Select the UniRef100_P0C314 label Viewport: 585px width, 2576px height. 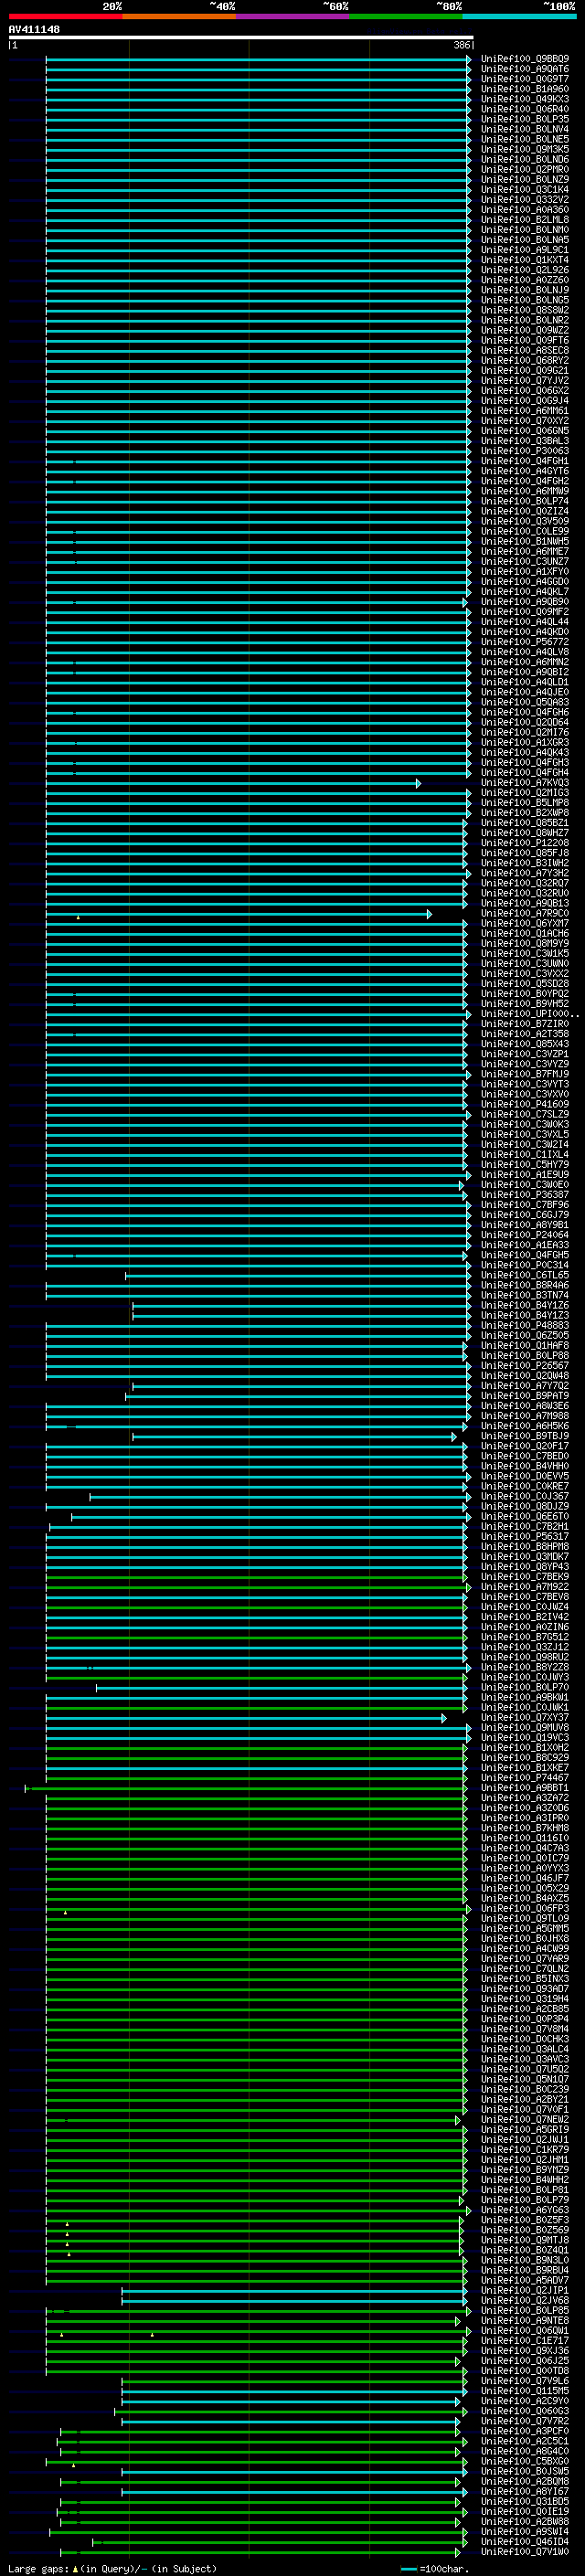[x=525, y=1265]
